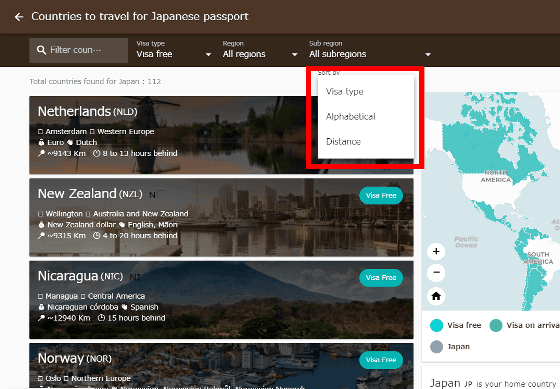Click the Japan gray legend circle
The image size is (560, 389).
(x=436, y=346)
